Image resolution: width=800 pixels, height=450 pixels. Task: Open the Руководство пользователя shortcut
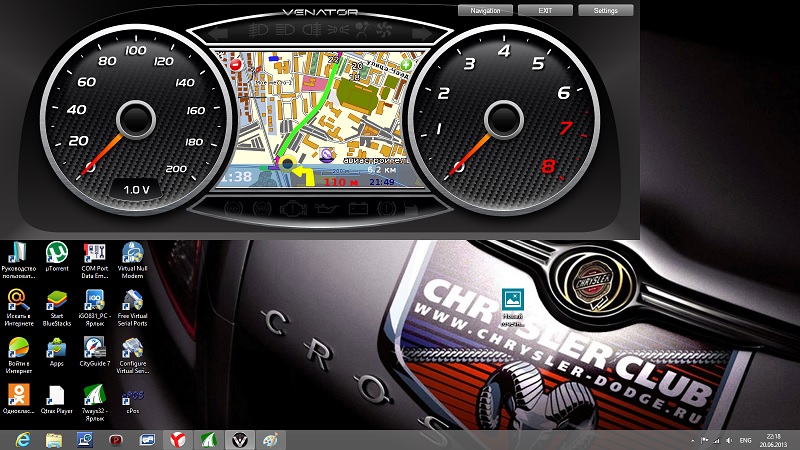coord(19,261)
